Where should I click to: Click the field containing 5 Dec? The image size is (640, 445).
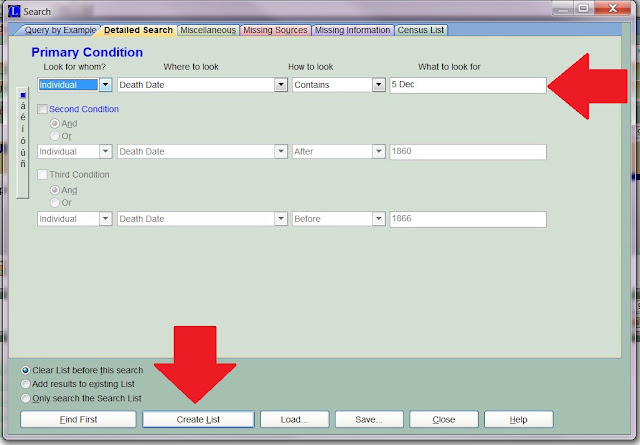(468, 85)
